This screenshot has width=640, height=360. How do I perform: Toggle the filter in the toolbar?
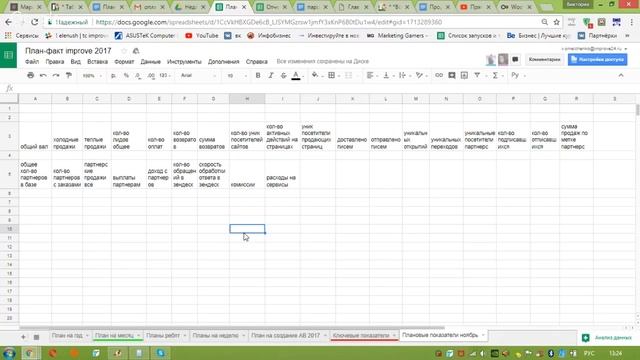tap(477, 76)
